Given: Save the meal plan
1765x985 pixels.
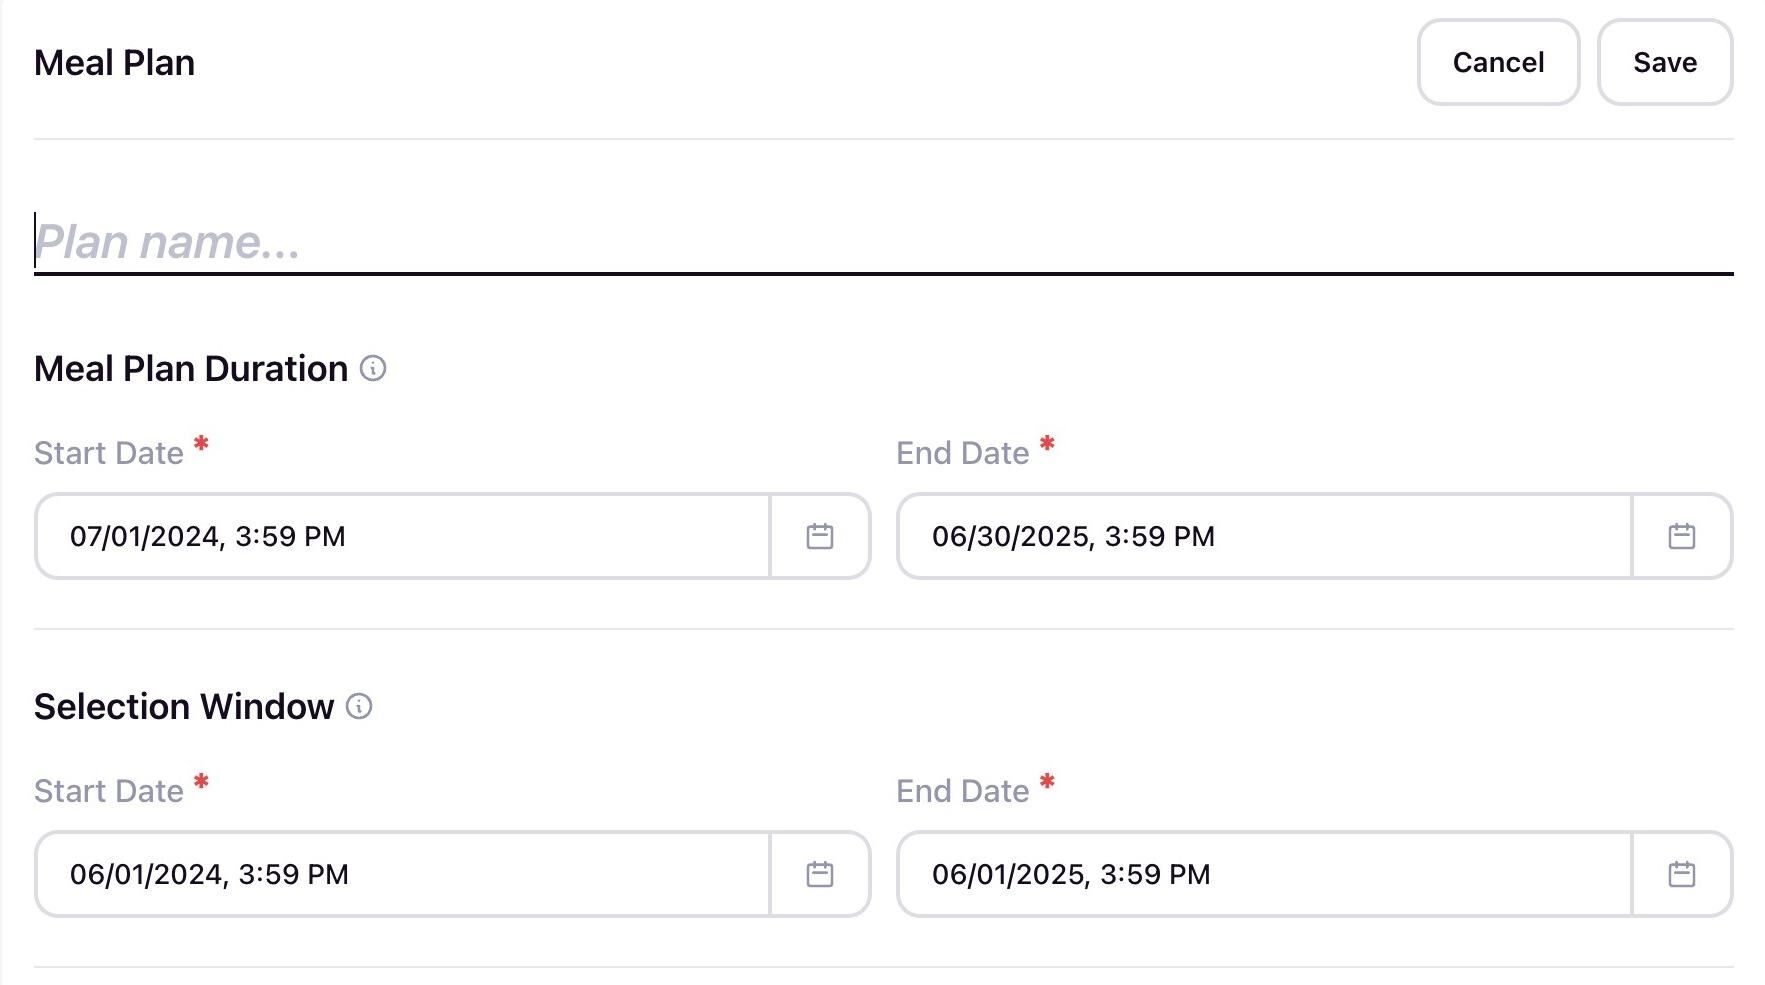Looking at the screenshot, I should point(1664,62).
